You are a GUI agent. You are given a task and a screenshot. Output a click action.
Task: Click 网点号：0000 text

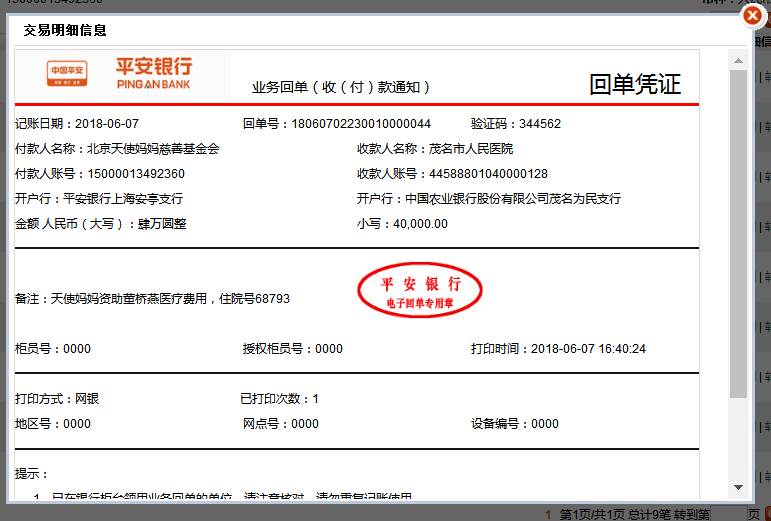(x=281, y=424)
